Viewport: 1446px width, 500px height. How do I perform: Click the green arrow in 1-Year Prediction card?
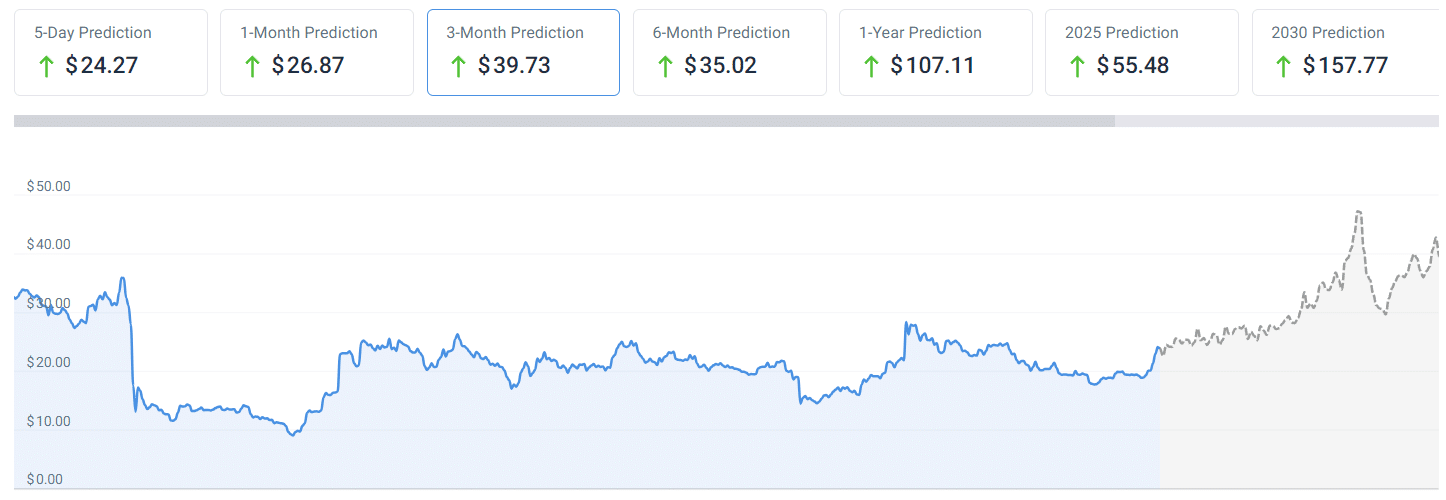click(x=871, y=67)
